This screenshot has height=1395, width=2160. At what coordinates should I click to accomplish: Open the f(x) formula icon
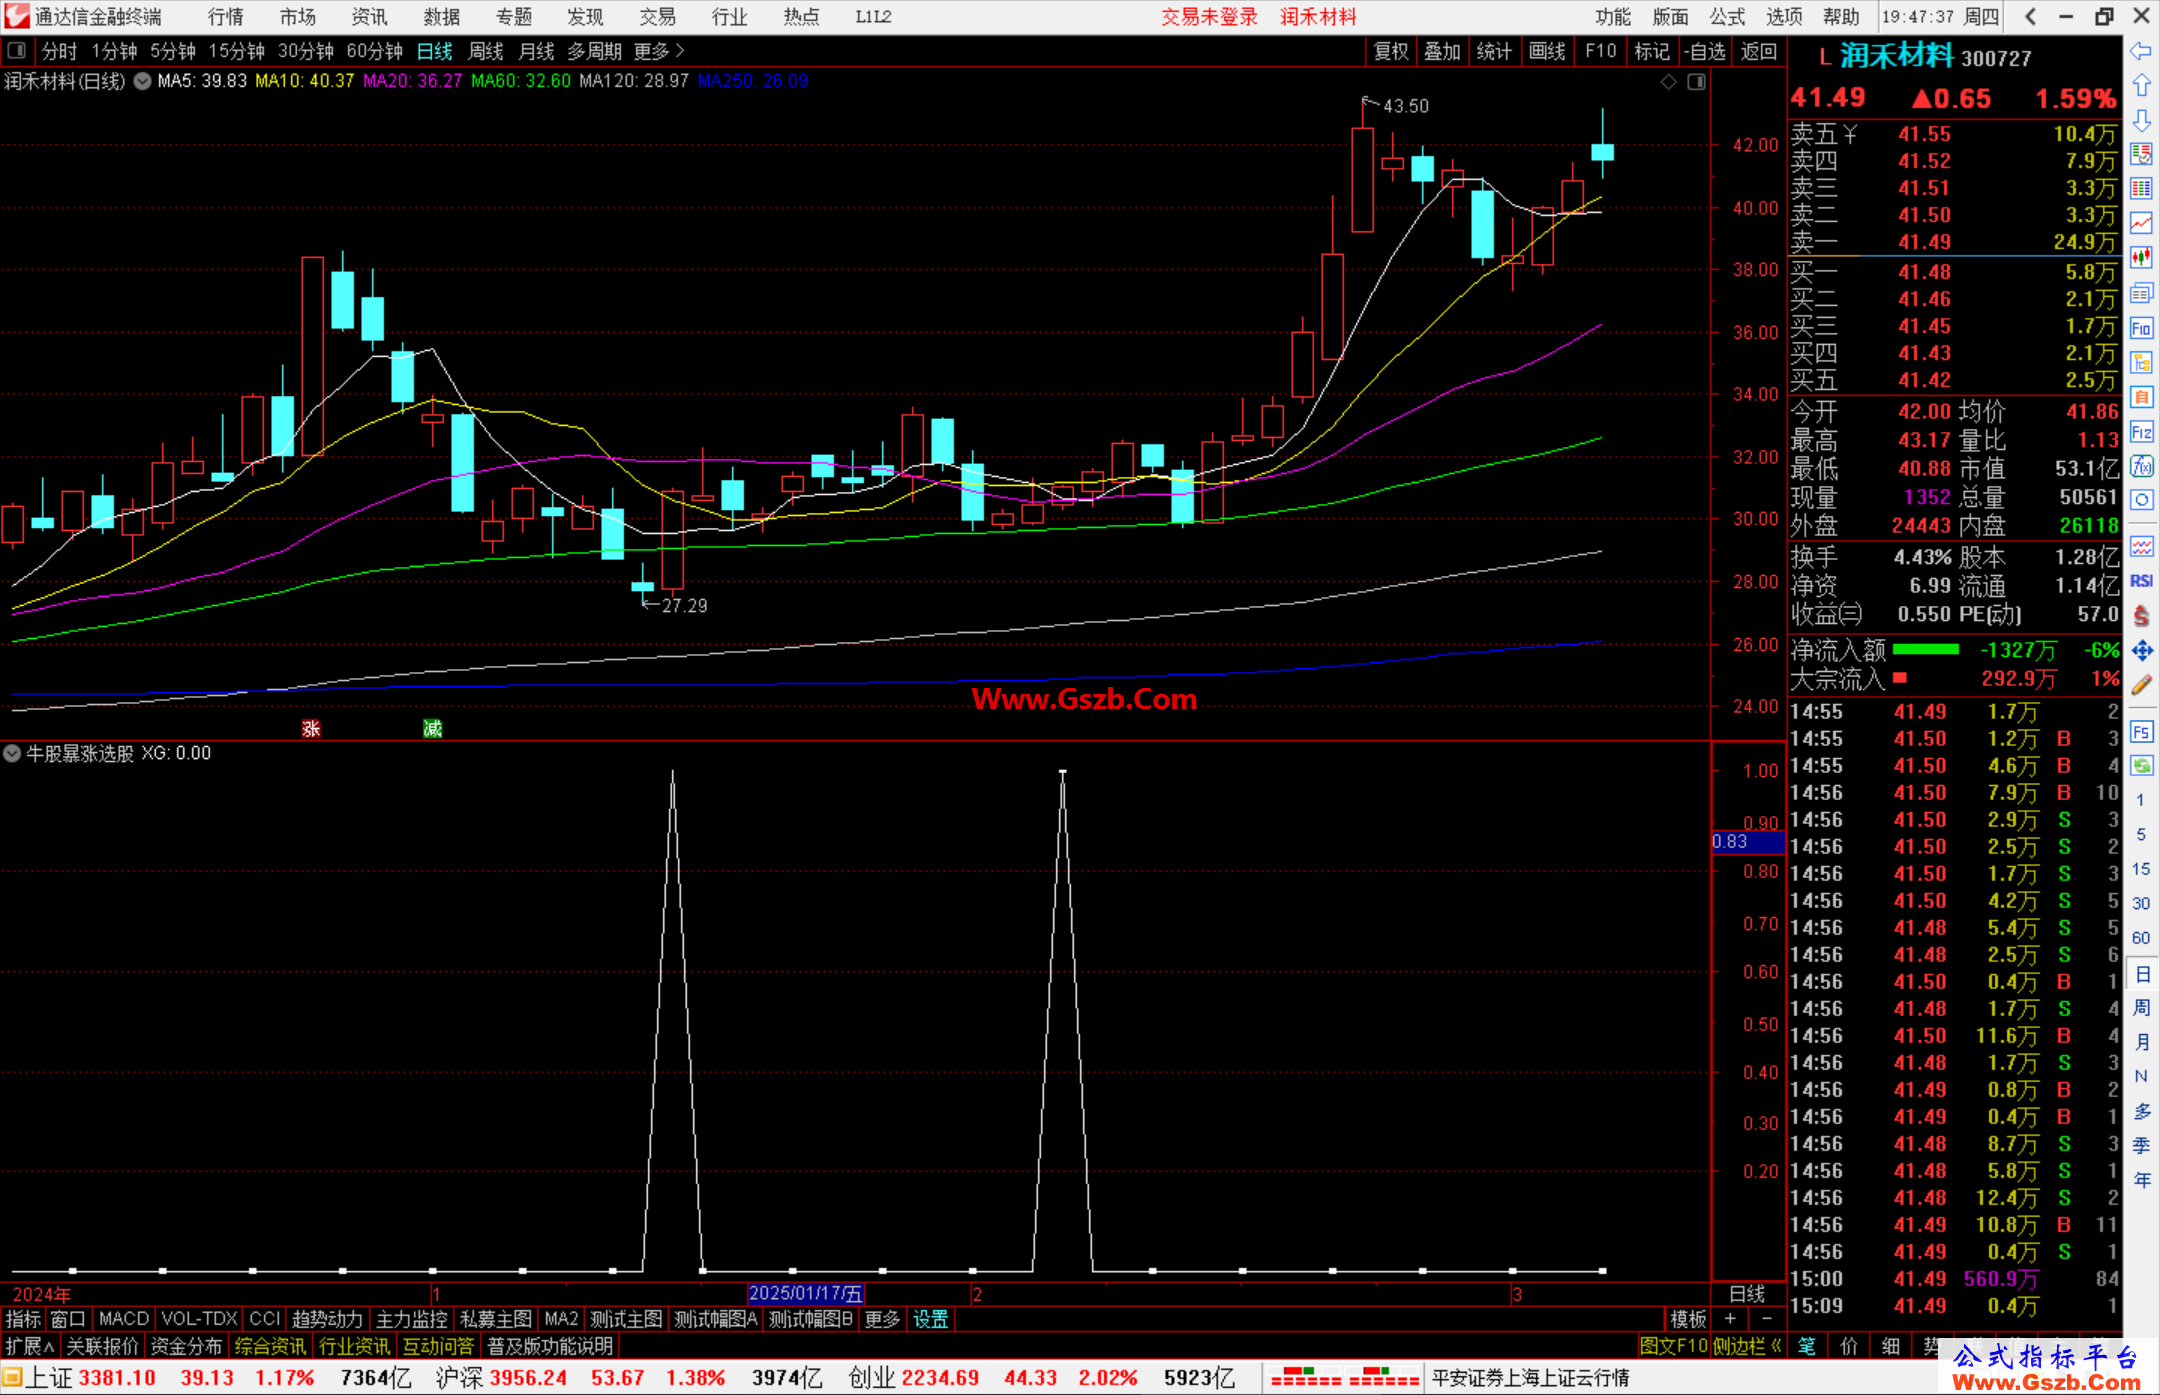tap(2141, 466)
